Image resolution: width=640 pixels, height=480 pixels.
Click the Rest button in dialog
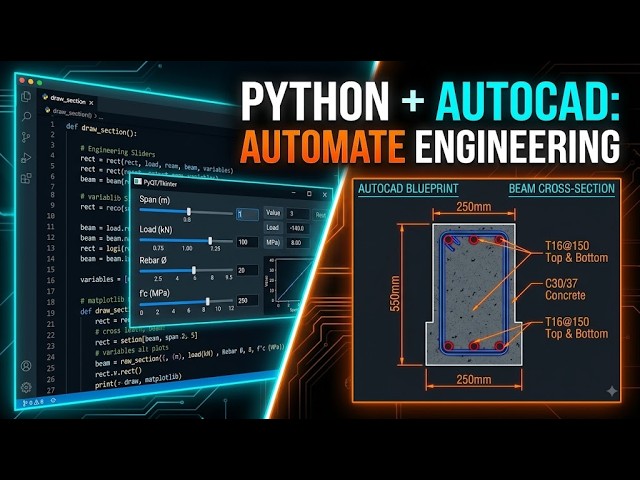[320, 215]
